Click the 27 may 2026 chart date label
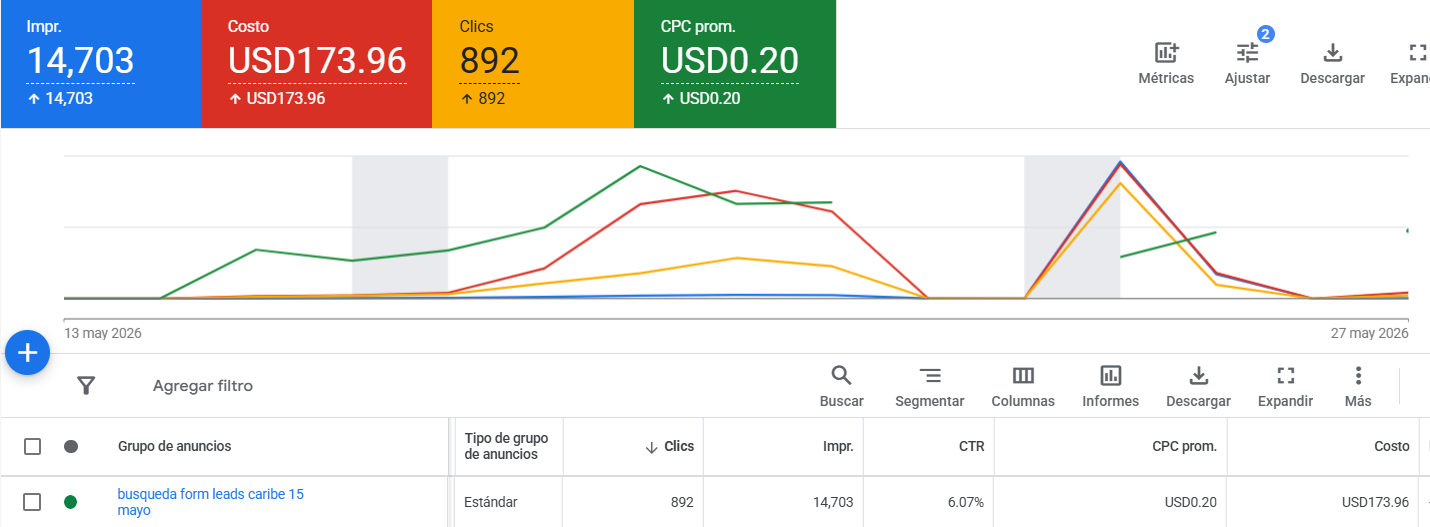 click(1369, 333)
